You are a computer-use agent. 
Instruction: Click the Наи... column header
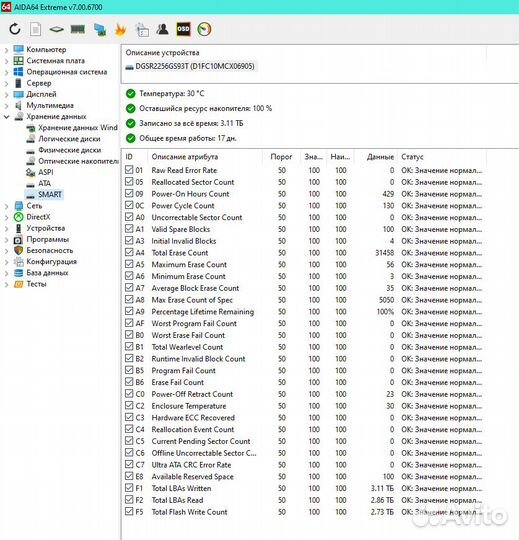[340, 157]
